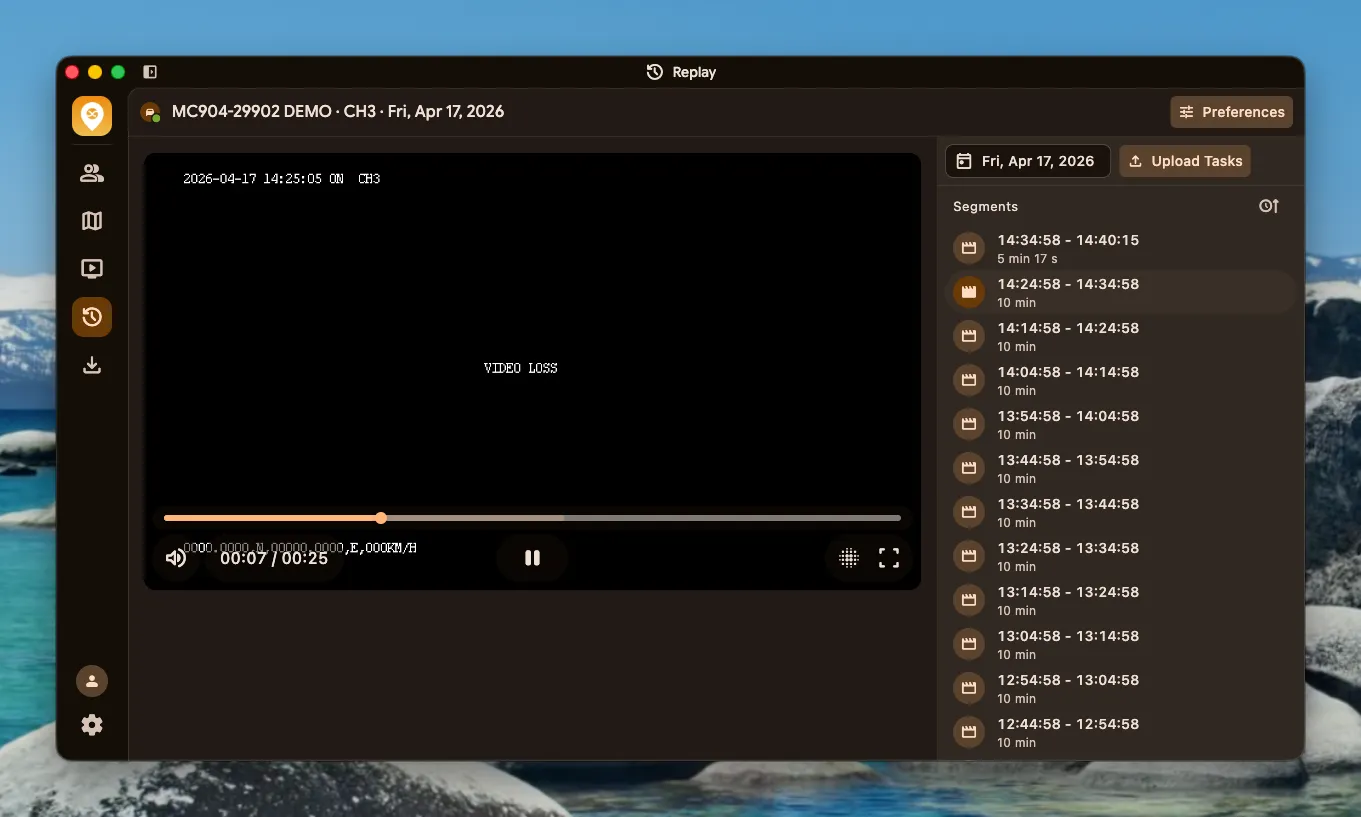Click the Replay window title text

pos(694,72)
